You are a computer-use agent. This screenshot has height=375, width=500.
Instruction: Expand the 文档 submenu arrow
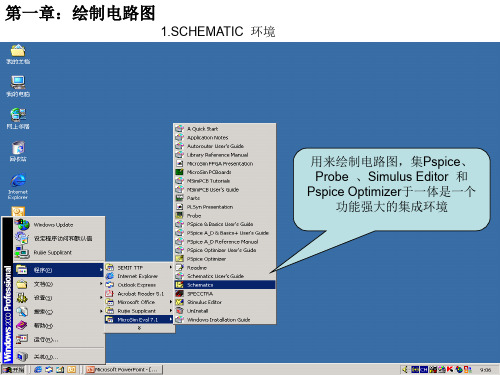101,284
